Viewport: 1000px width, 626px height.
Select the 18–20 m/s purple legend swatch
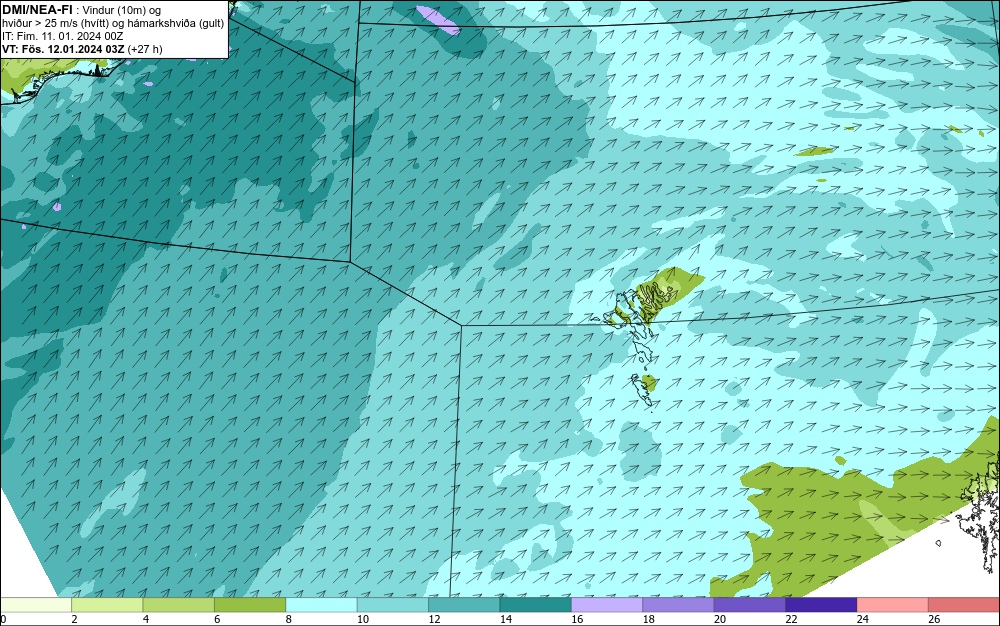pos(679,604)
